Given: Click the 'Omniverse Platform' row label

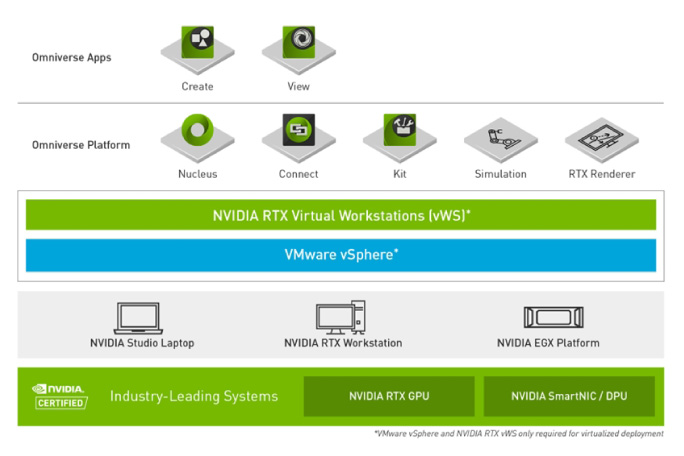Looking at the screenshot, I should point(81,145).
